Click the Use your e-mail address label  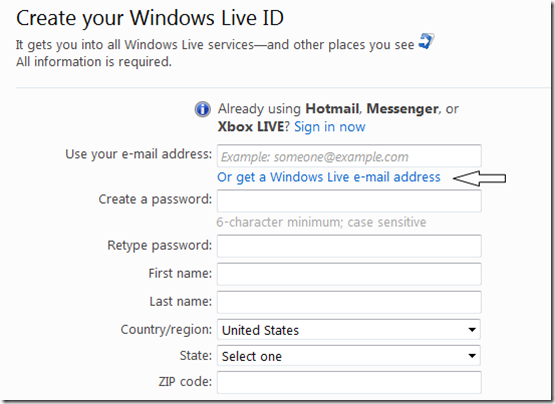tap(139, 154)
